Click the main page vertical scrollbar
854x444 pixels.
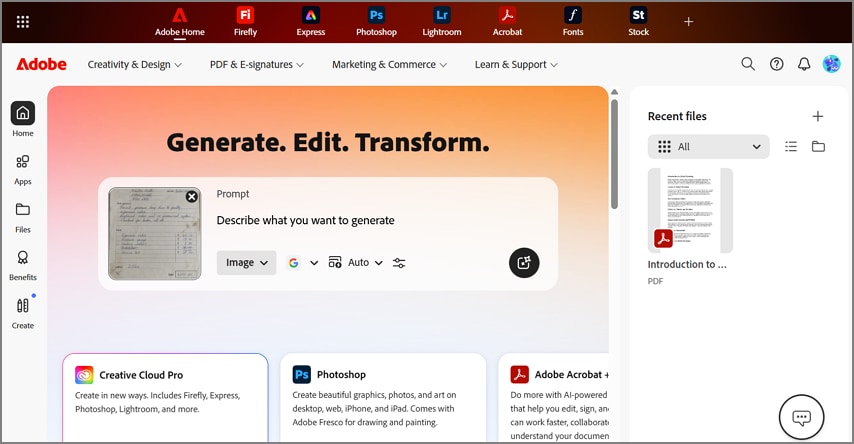[614, 153]
